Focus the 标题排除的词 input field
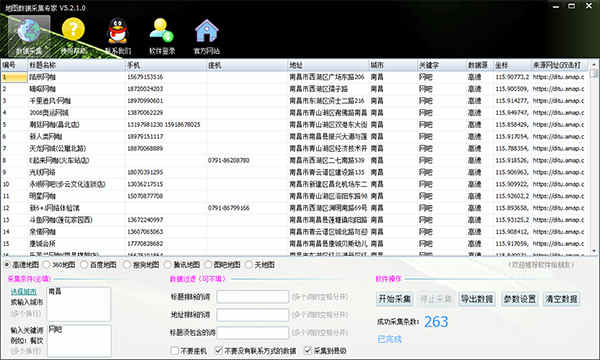The height and width of the screenshot is (360, 600). coord(253,297)
